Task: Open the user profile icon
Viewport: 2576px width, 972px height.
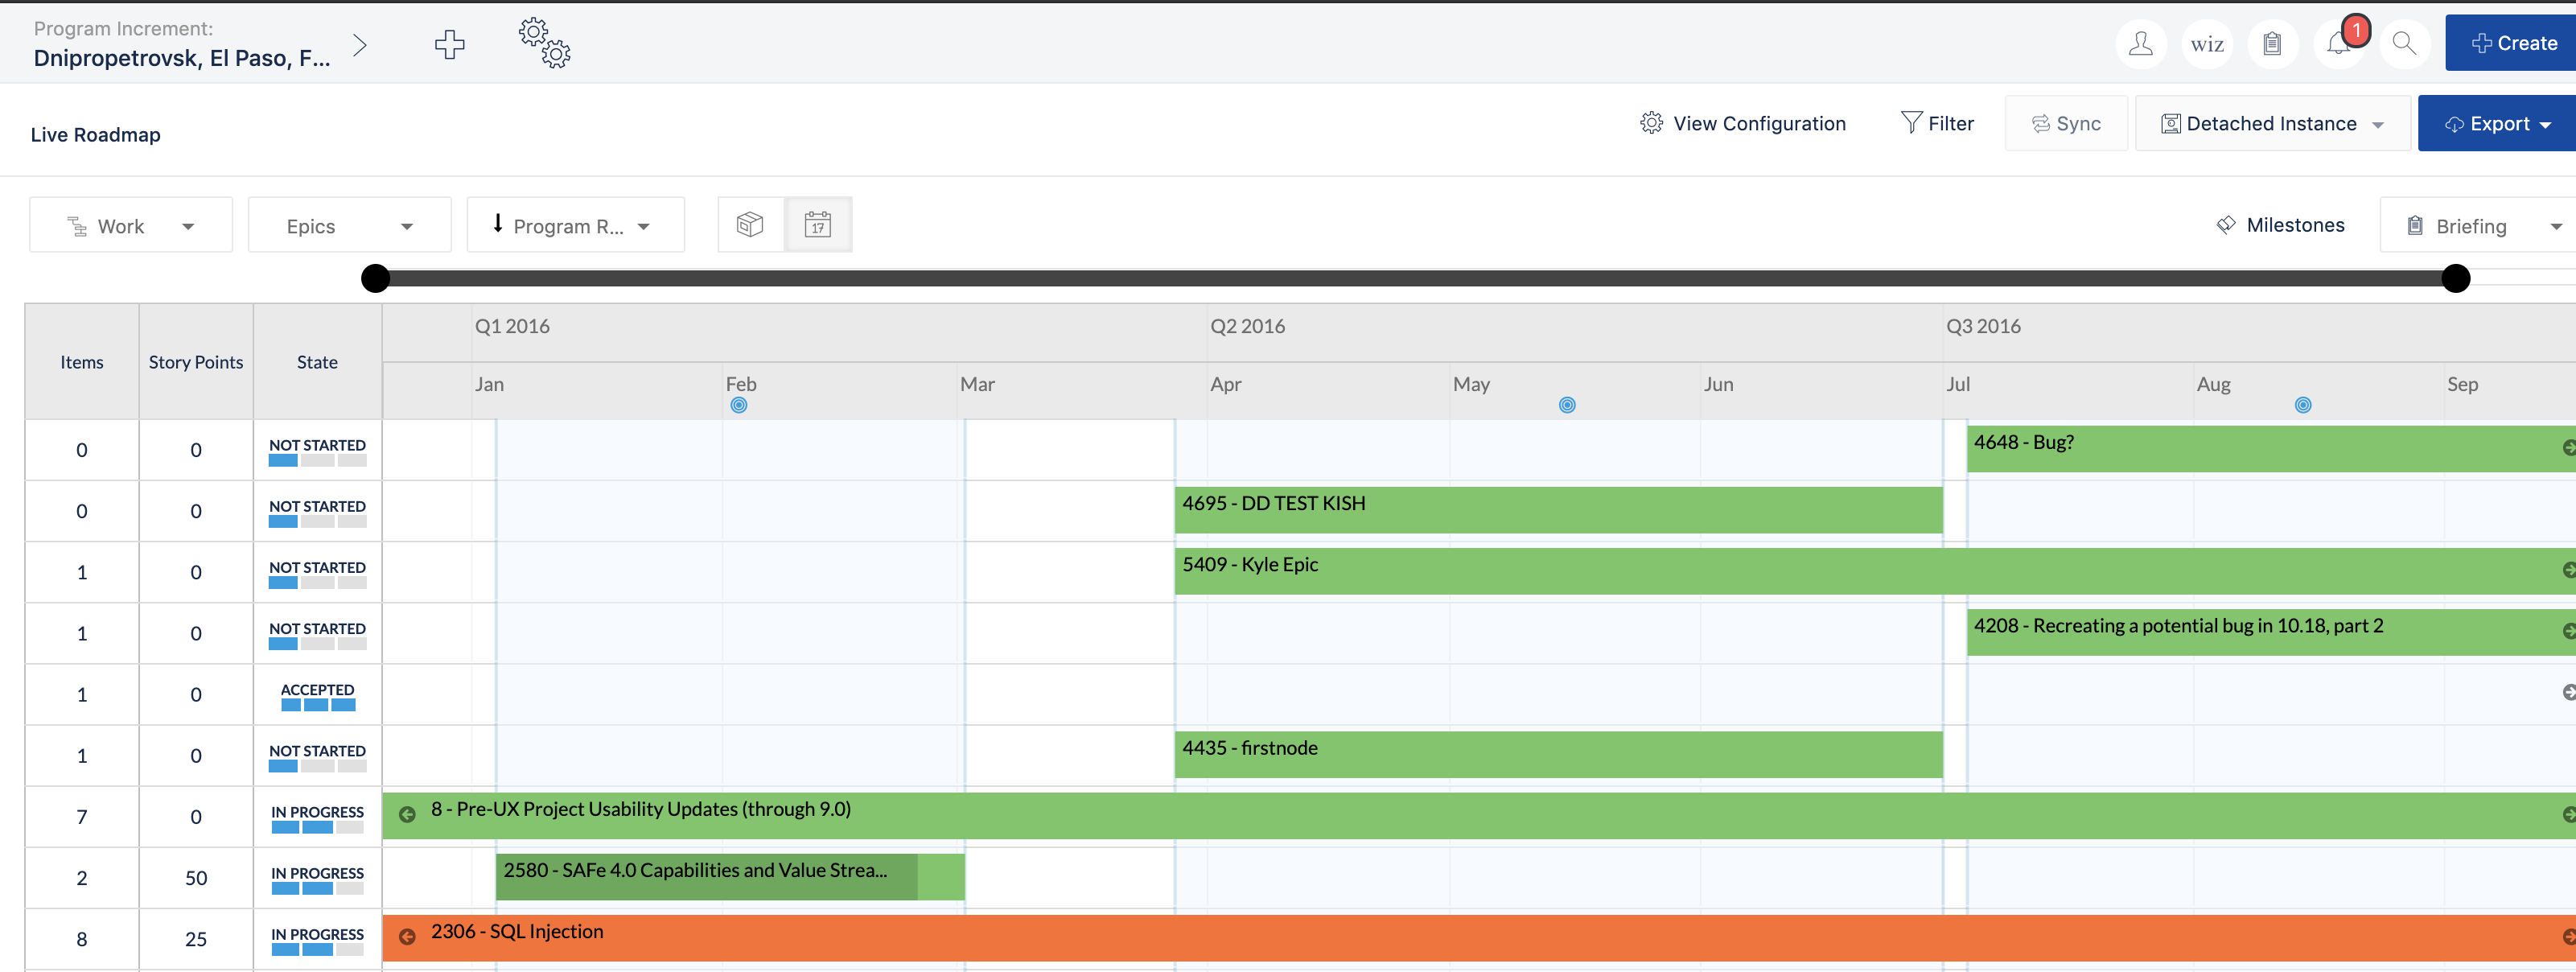Action: (x=2140, y=44)
